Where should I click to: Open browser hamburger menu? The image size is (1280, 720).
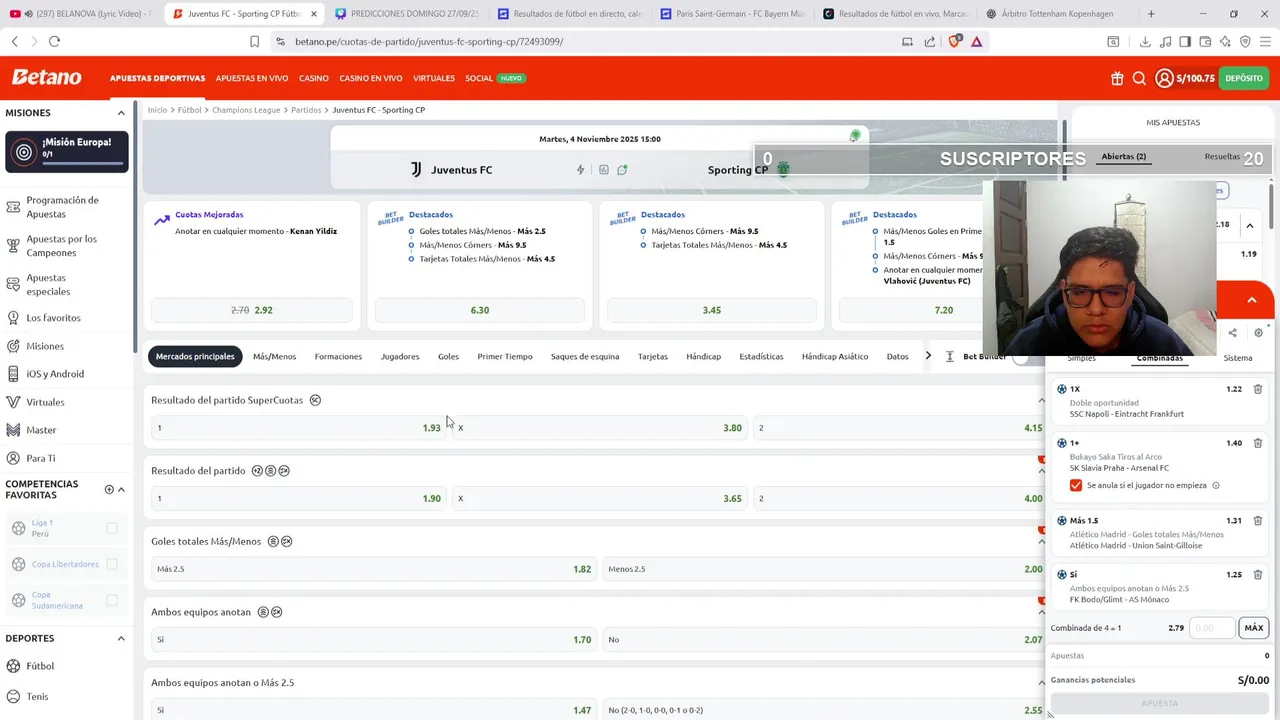(1265, 41)
